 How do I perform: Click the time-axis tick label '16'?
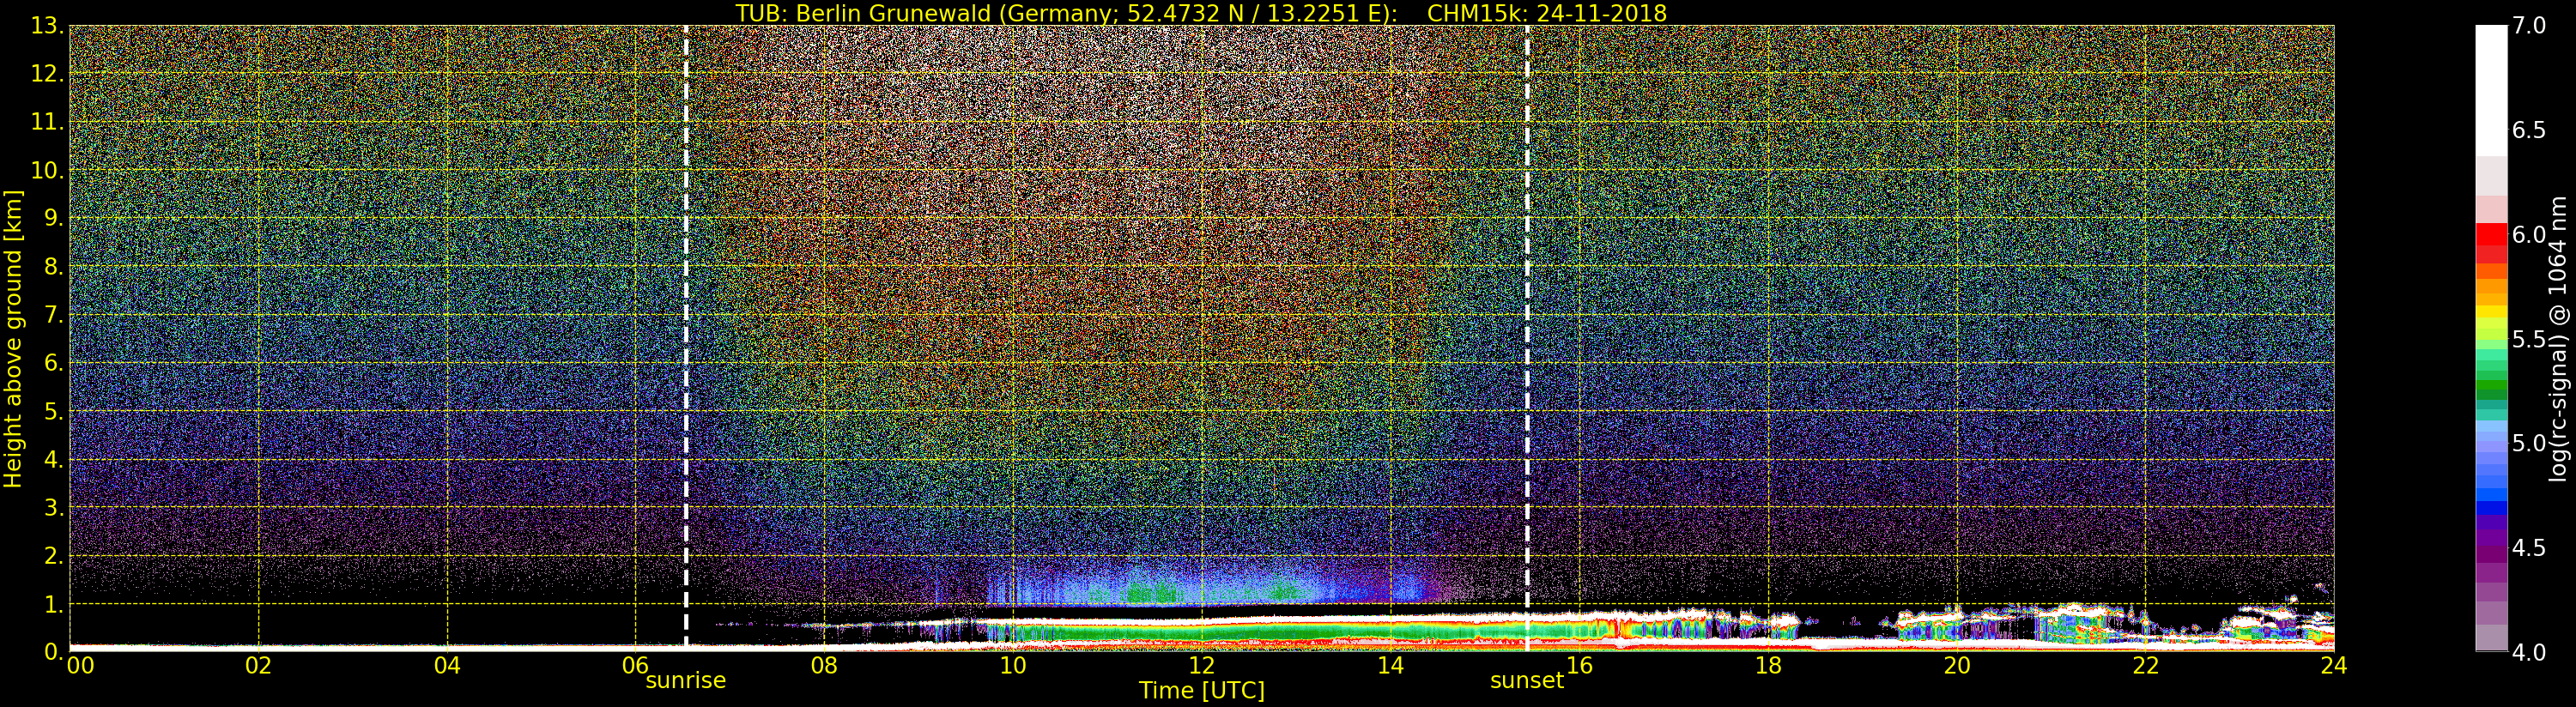point(1579,666)
